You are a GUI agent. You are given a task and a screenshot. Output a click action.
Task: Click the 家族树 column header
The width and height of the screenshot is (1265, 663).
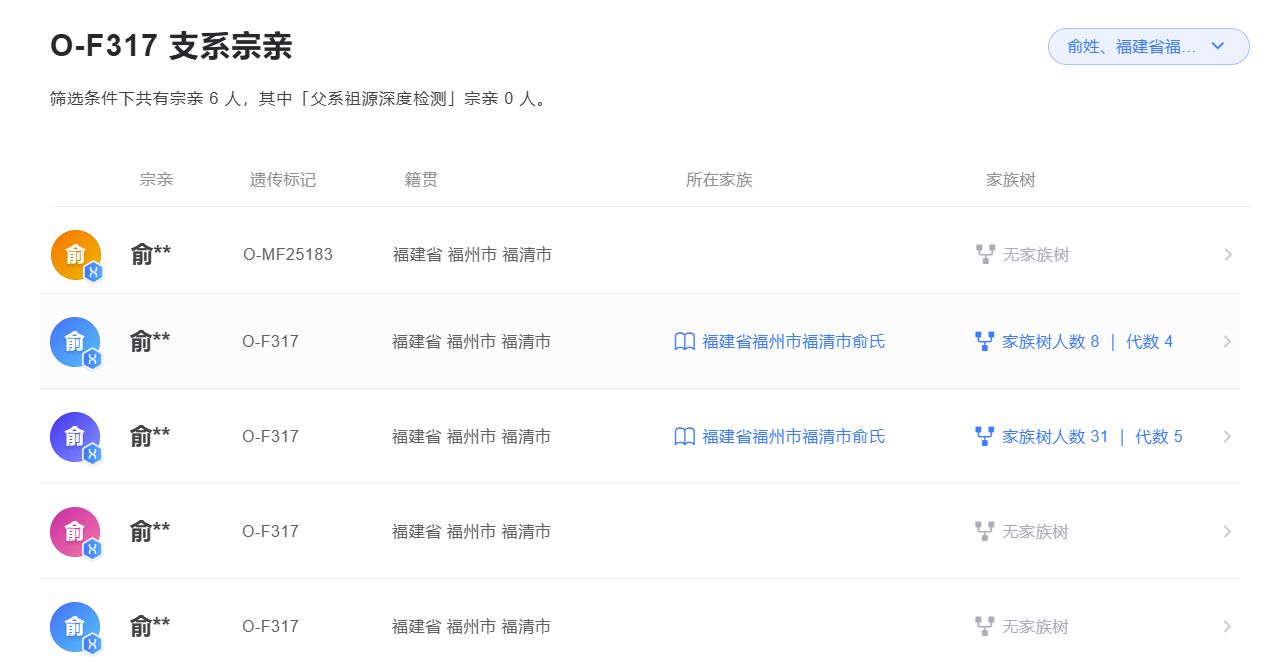tap(1010, 180)
